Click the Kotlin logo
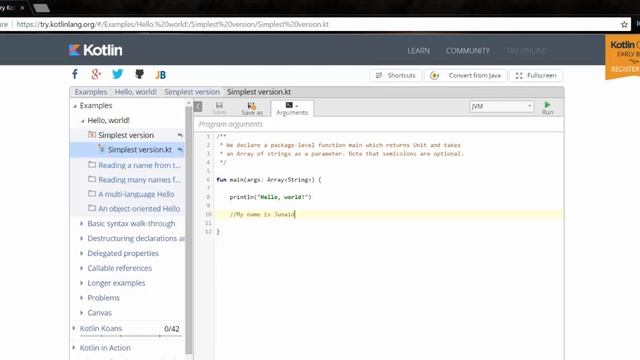Screen dimensions: 640x360 [x=96, y=50]
